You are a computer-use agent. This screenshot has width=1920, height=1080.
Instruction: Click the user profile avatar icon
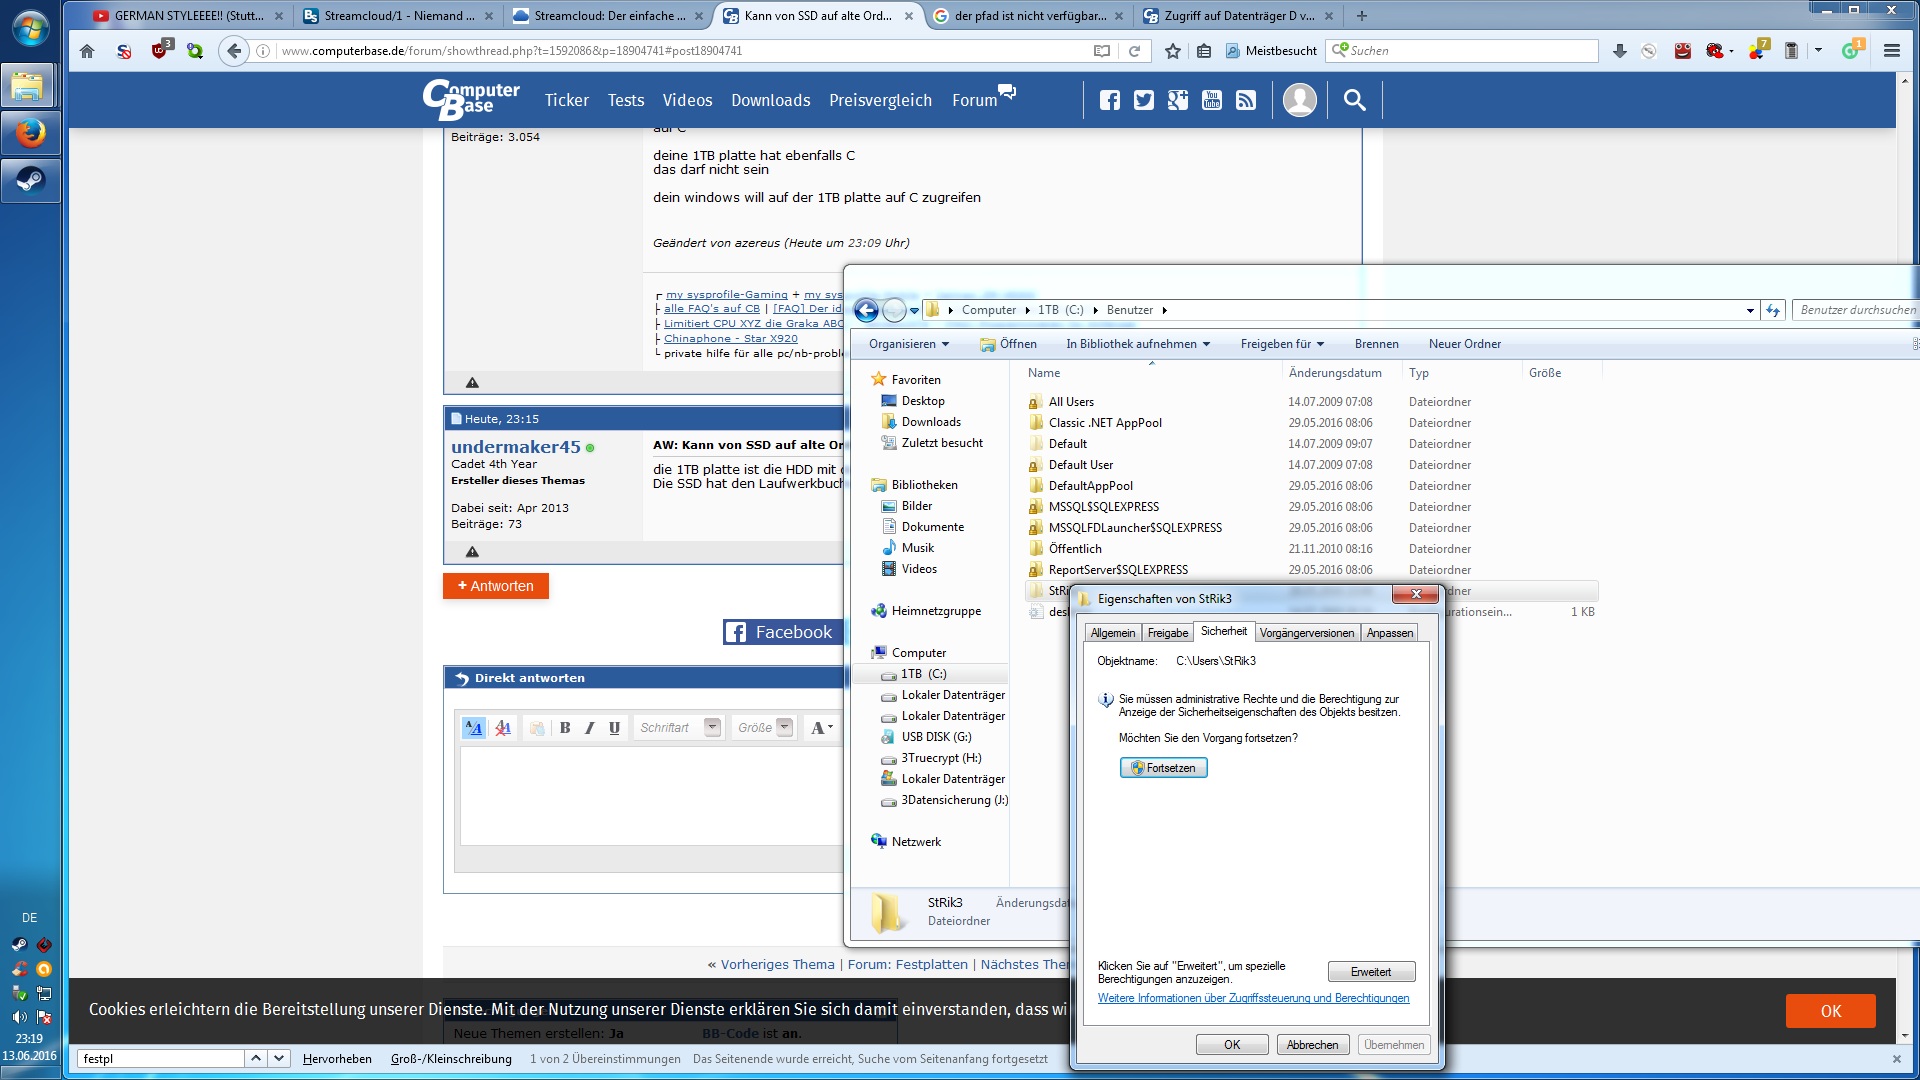coord(1299,100)
